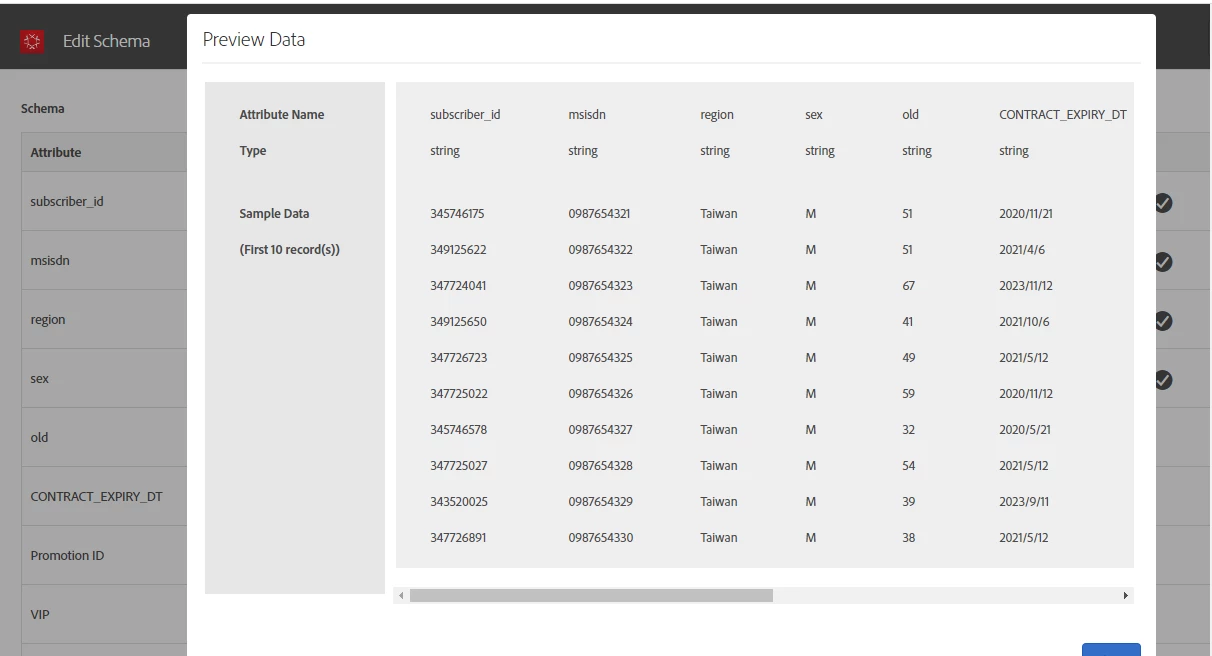Select the Promotion ID row in Schema list
Image resolution: width=1212 pixels, height=656 pixels.
[x=104, y=555]
